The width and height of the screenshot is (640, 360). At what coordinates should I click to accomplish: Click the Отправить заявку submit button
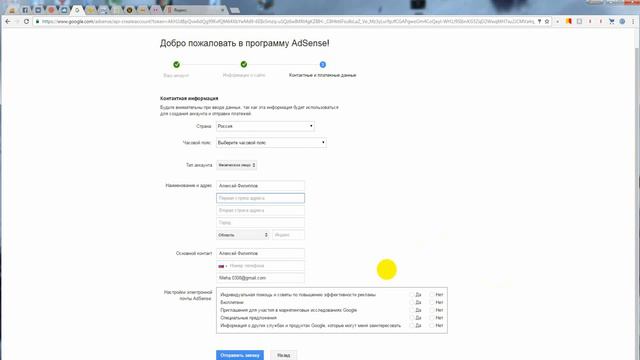[x=240, y=355]
